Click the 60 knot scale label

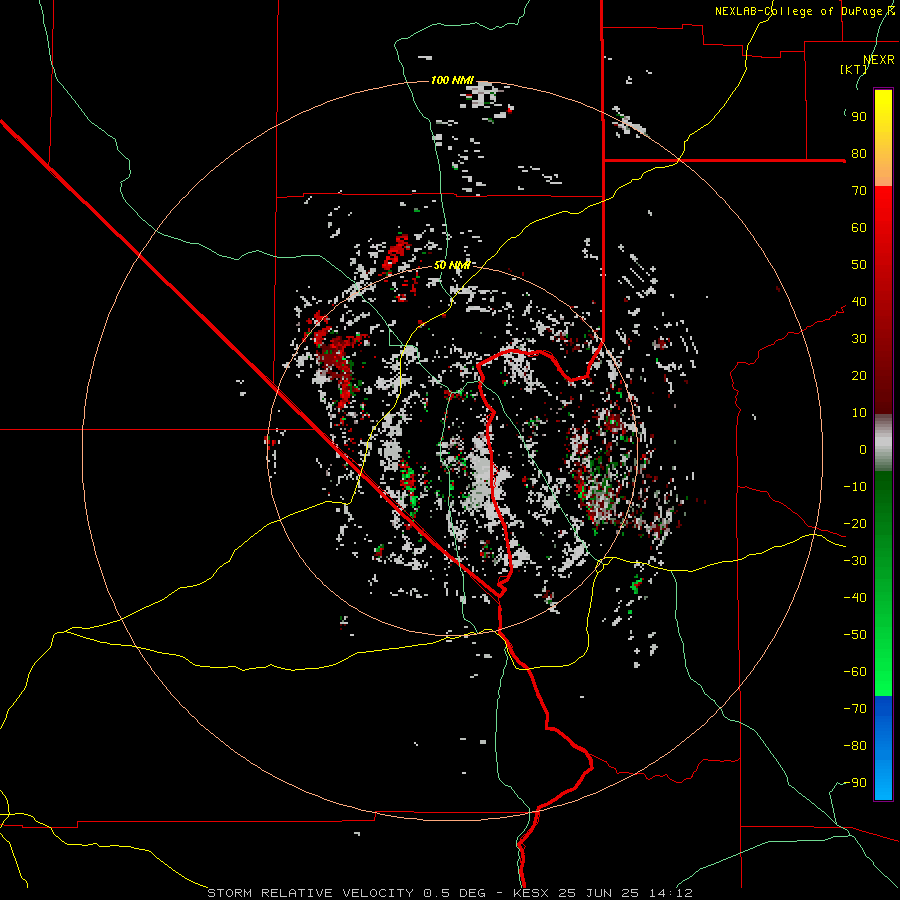coord(859,228)
